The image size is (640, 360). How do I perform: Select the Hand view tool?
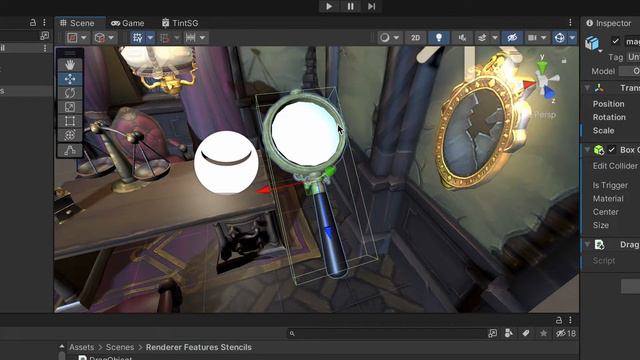click(70, 65)
